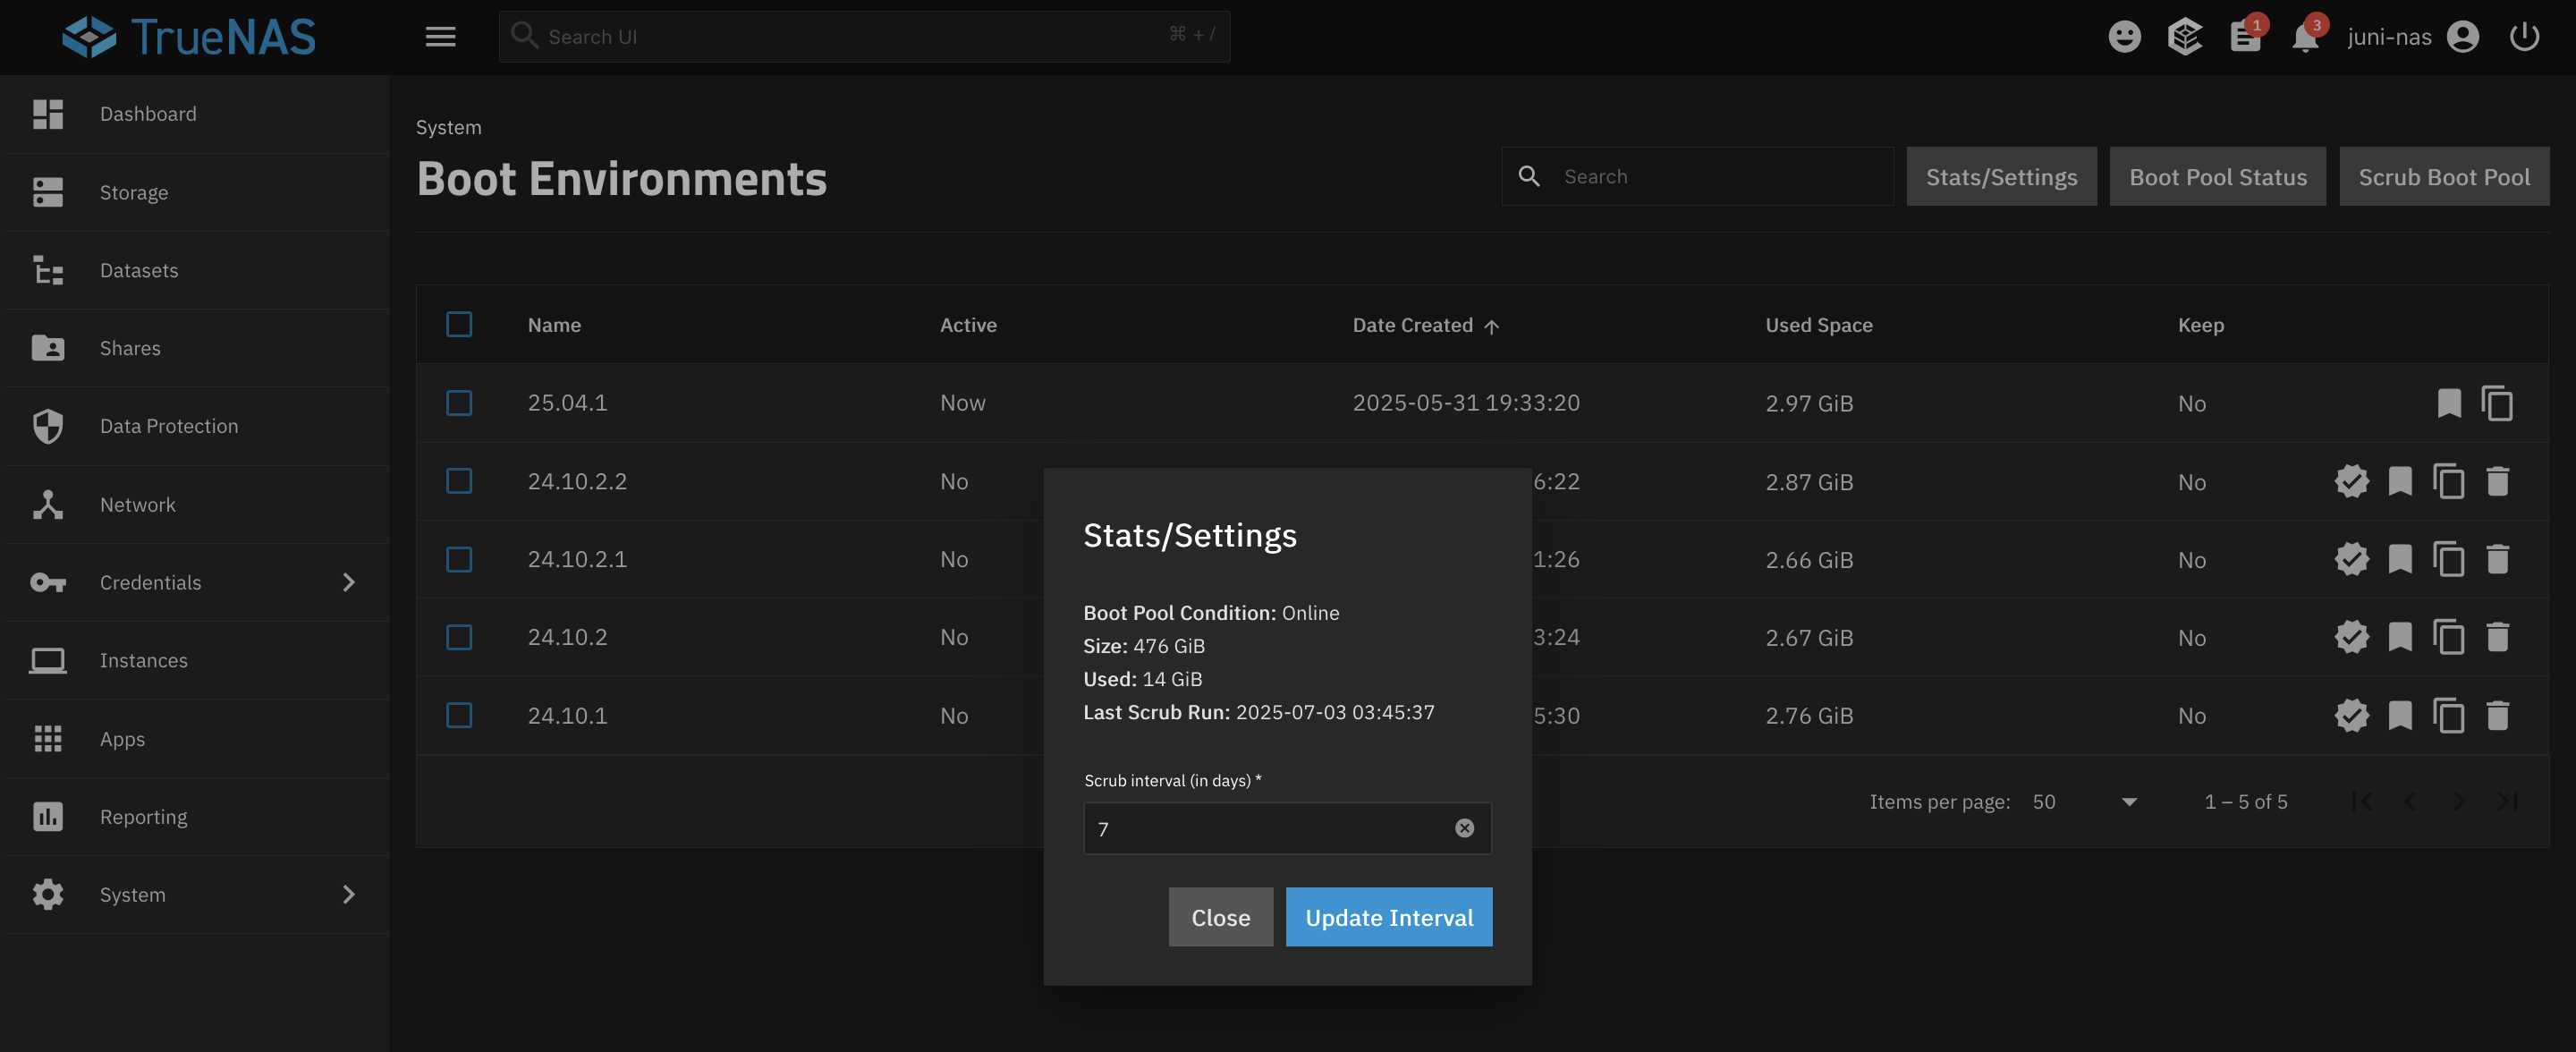Check the 24.10.1 row checkbox
Viewport: 2576px width, 1052px height.
pyautogui.click(x=459, y=715)
